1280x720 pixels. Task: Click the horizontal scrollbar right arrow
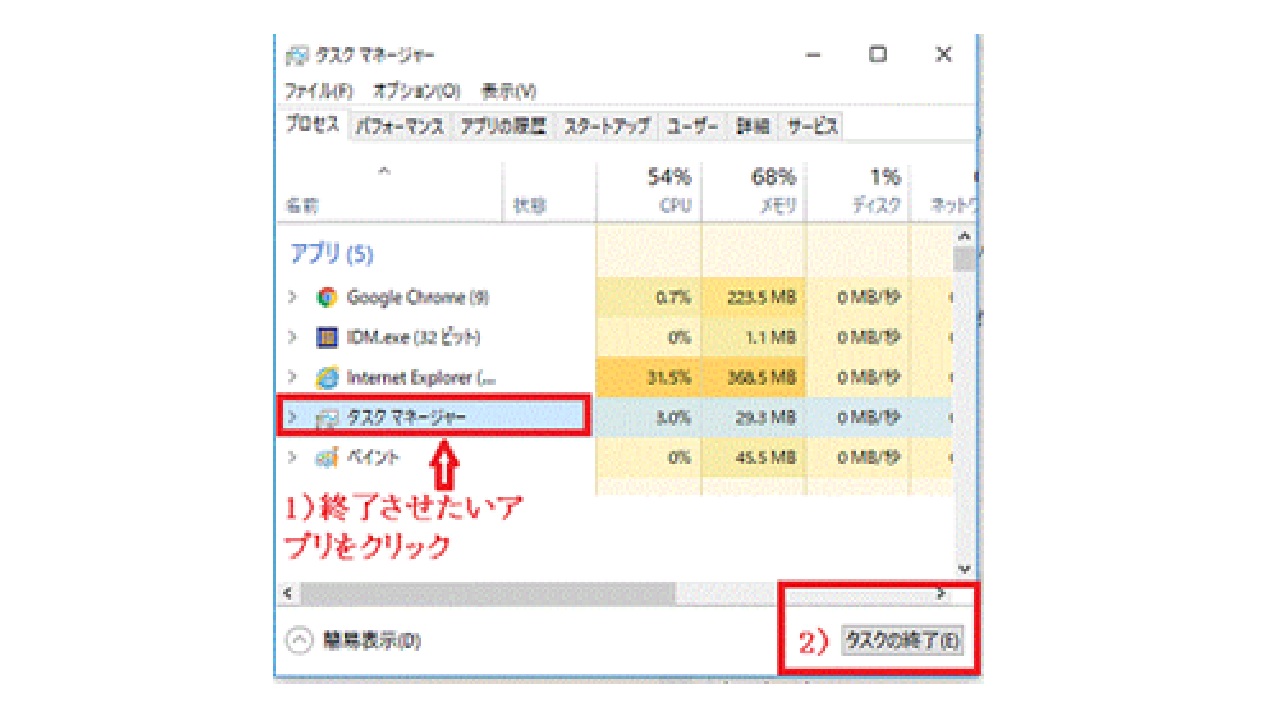[x=940, y=594]
